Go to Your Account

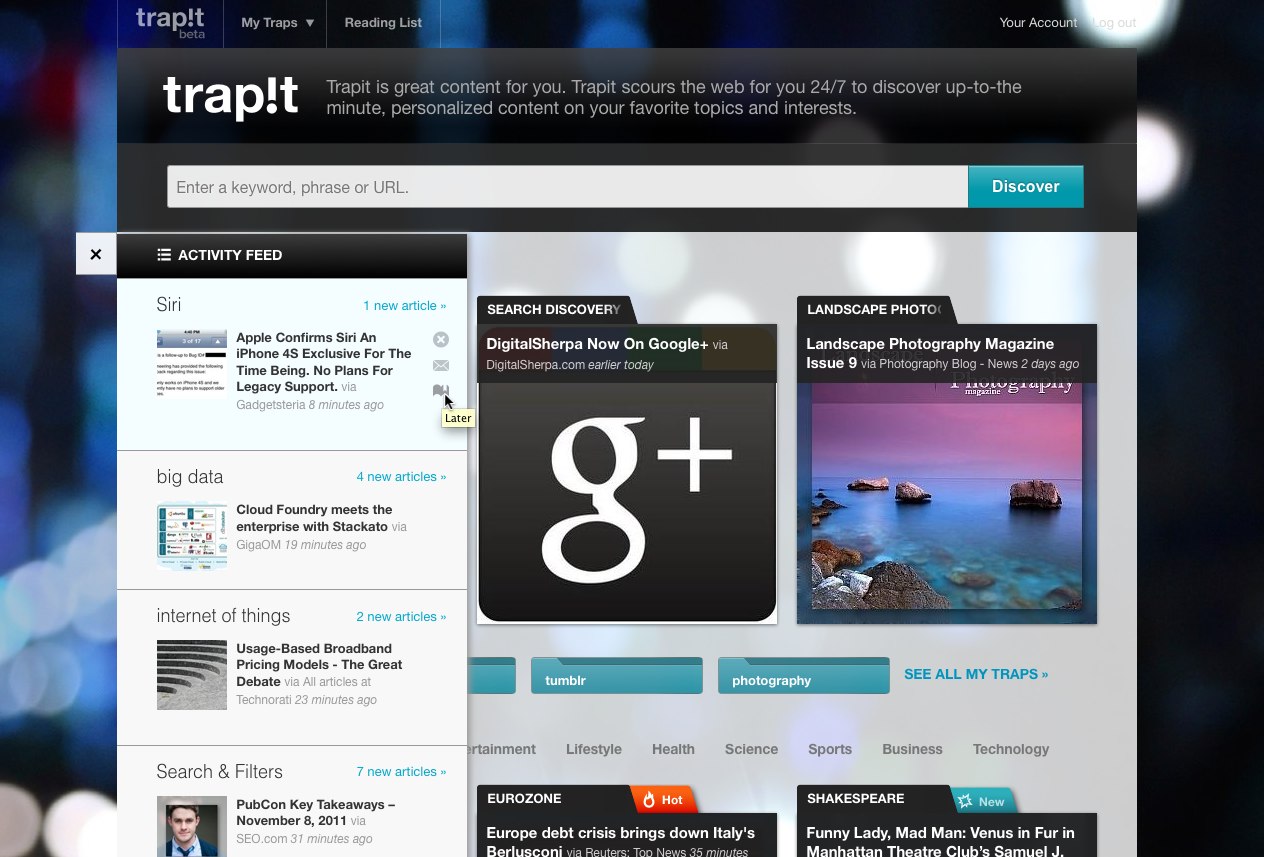1038,22
